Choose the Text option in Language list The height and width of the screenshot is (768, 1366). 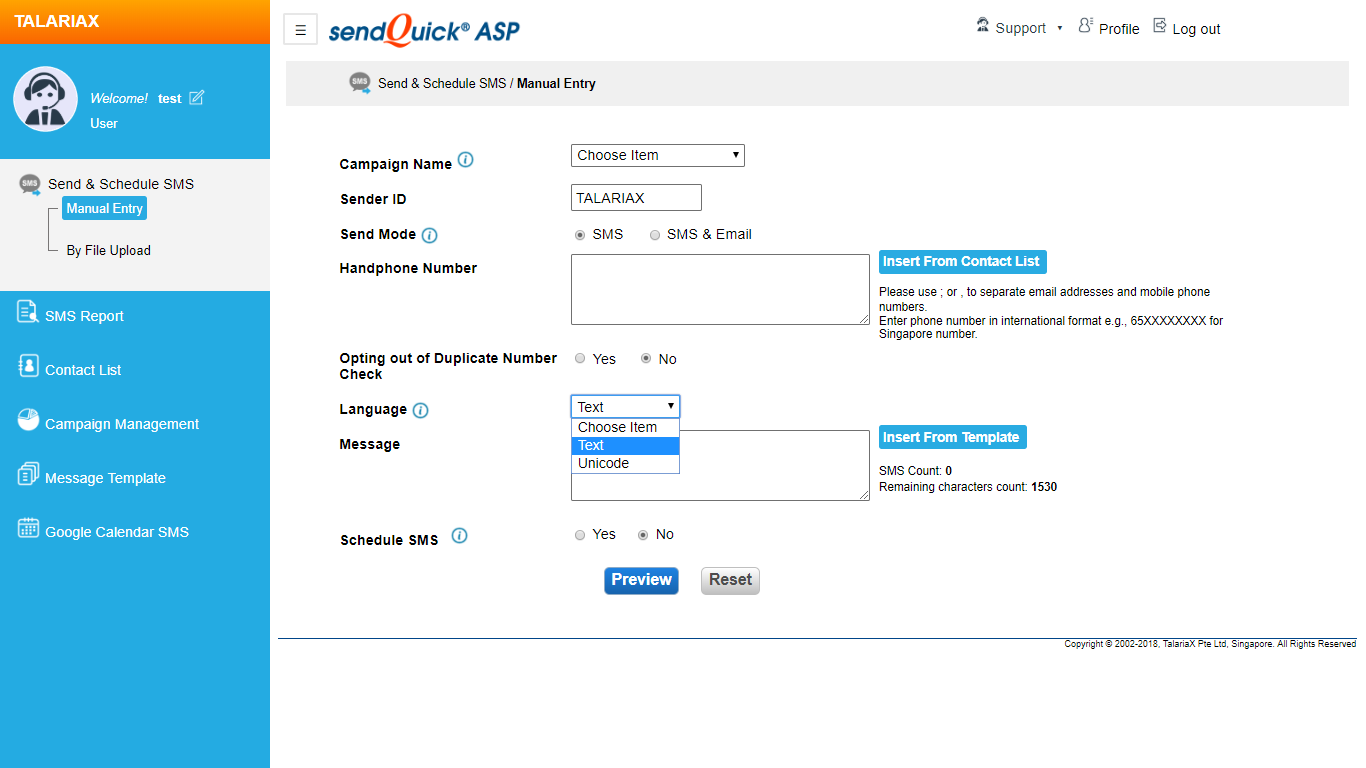[x=625, y=445]
